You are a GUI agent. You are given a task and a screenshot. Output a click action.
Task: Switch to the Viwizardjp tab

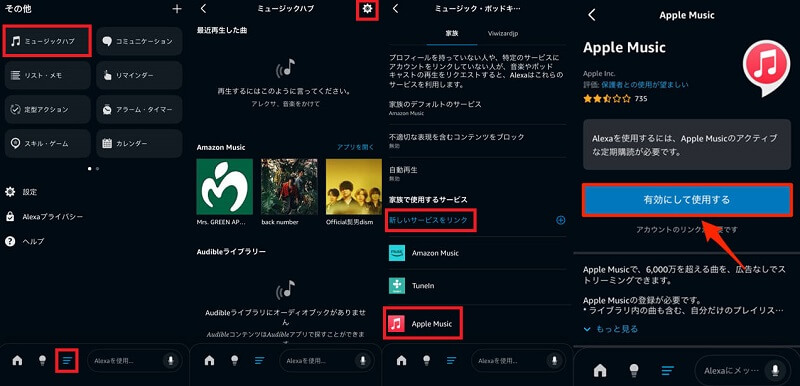coord(503,33)
